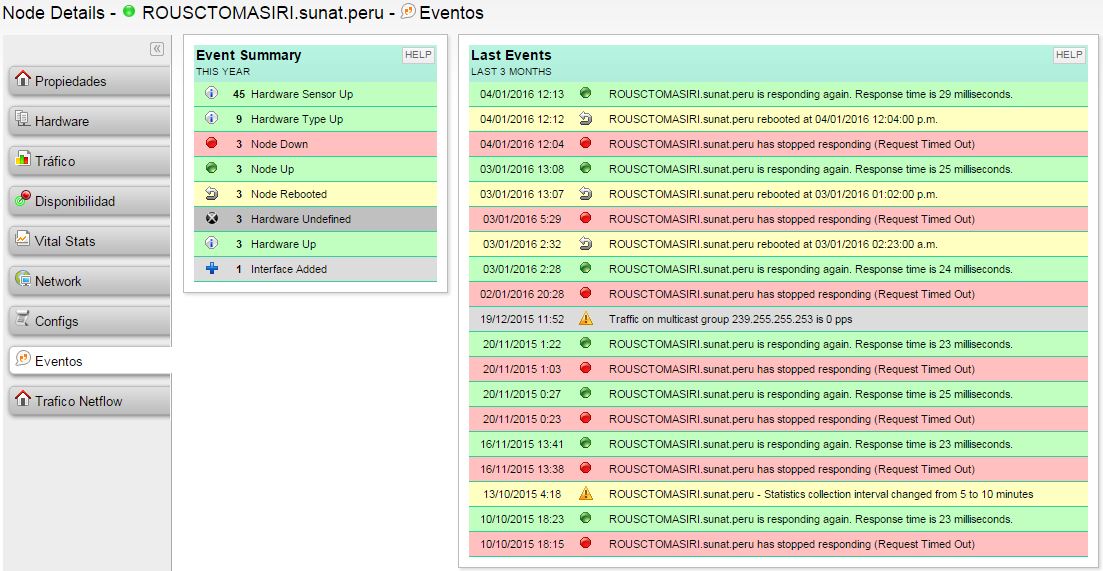Click the info icon for Hardware Type Up
The height and width of the screenshot is (571, 1103).
212,118
